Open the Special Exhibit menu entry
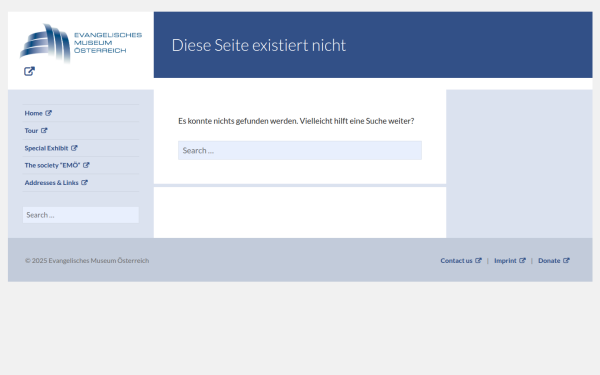Screen dimensions: 600x375 [46, 148]
